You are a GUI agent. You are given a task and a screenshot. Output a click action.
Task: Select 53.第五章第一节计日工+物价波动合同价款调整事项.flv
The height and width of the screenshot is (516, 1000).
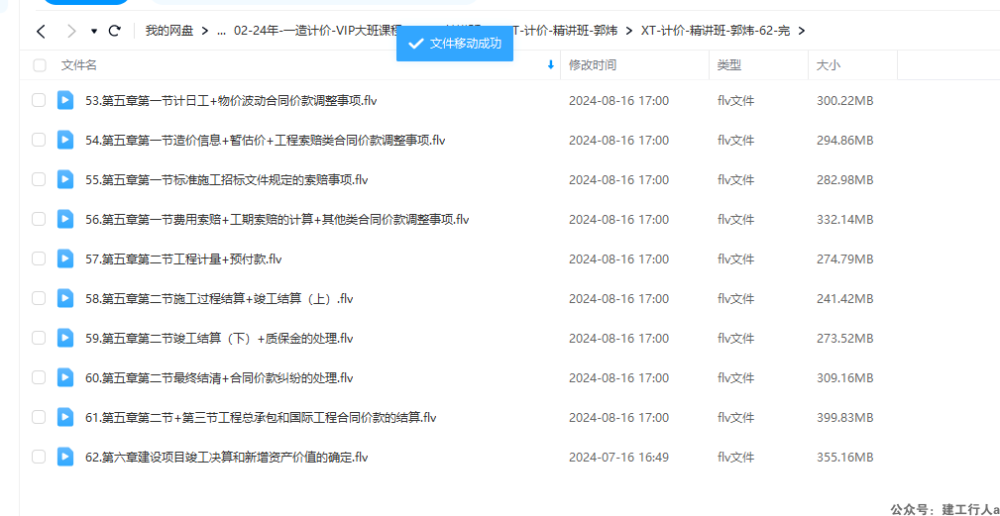[x=231, y=101]
